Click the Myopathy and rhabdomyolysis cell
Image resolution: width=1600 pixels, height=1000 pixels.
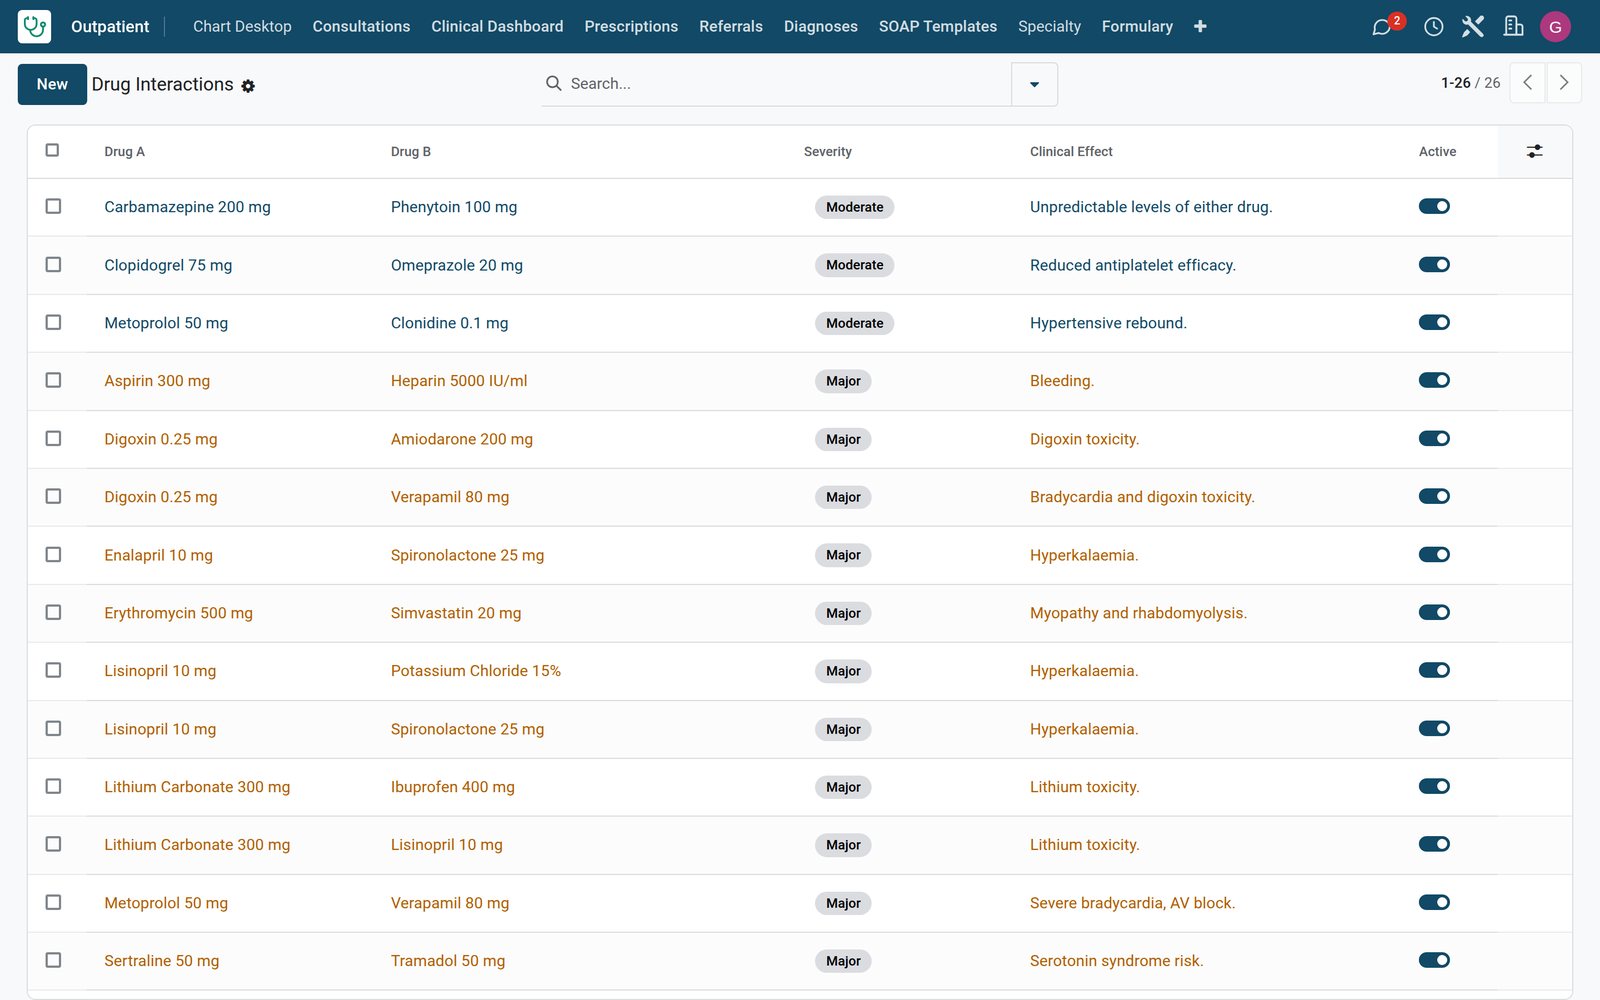(1138, 613)
